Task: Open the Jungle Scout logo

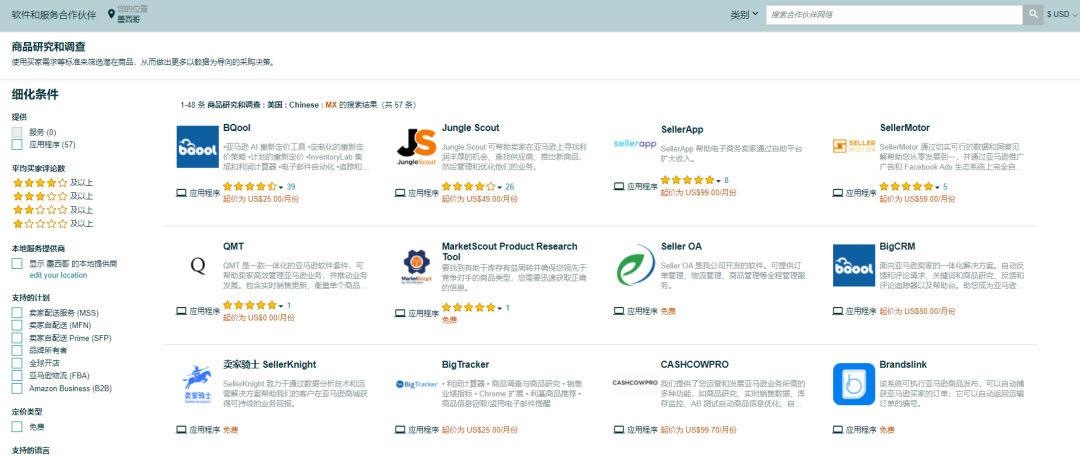Action: click(x=416, y=146)
